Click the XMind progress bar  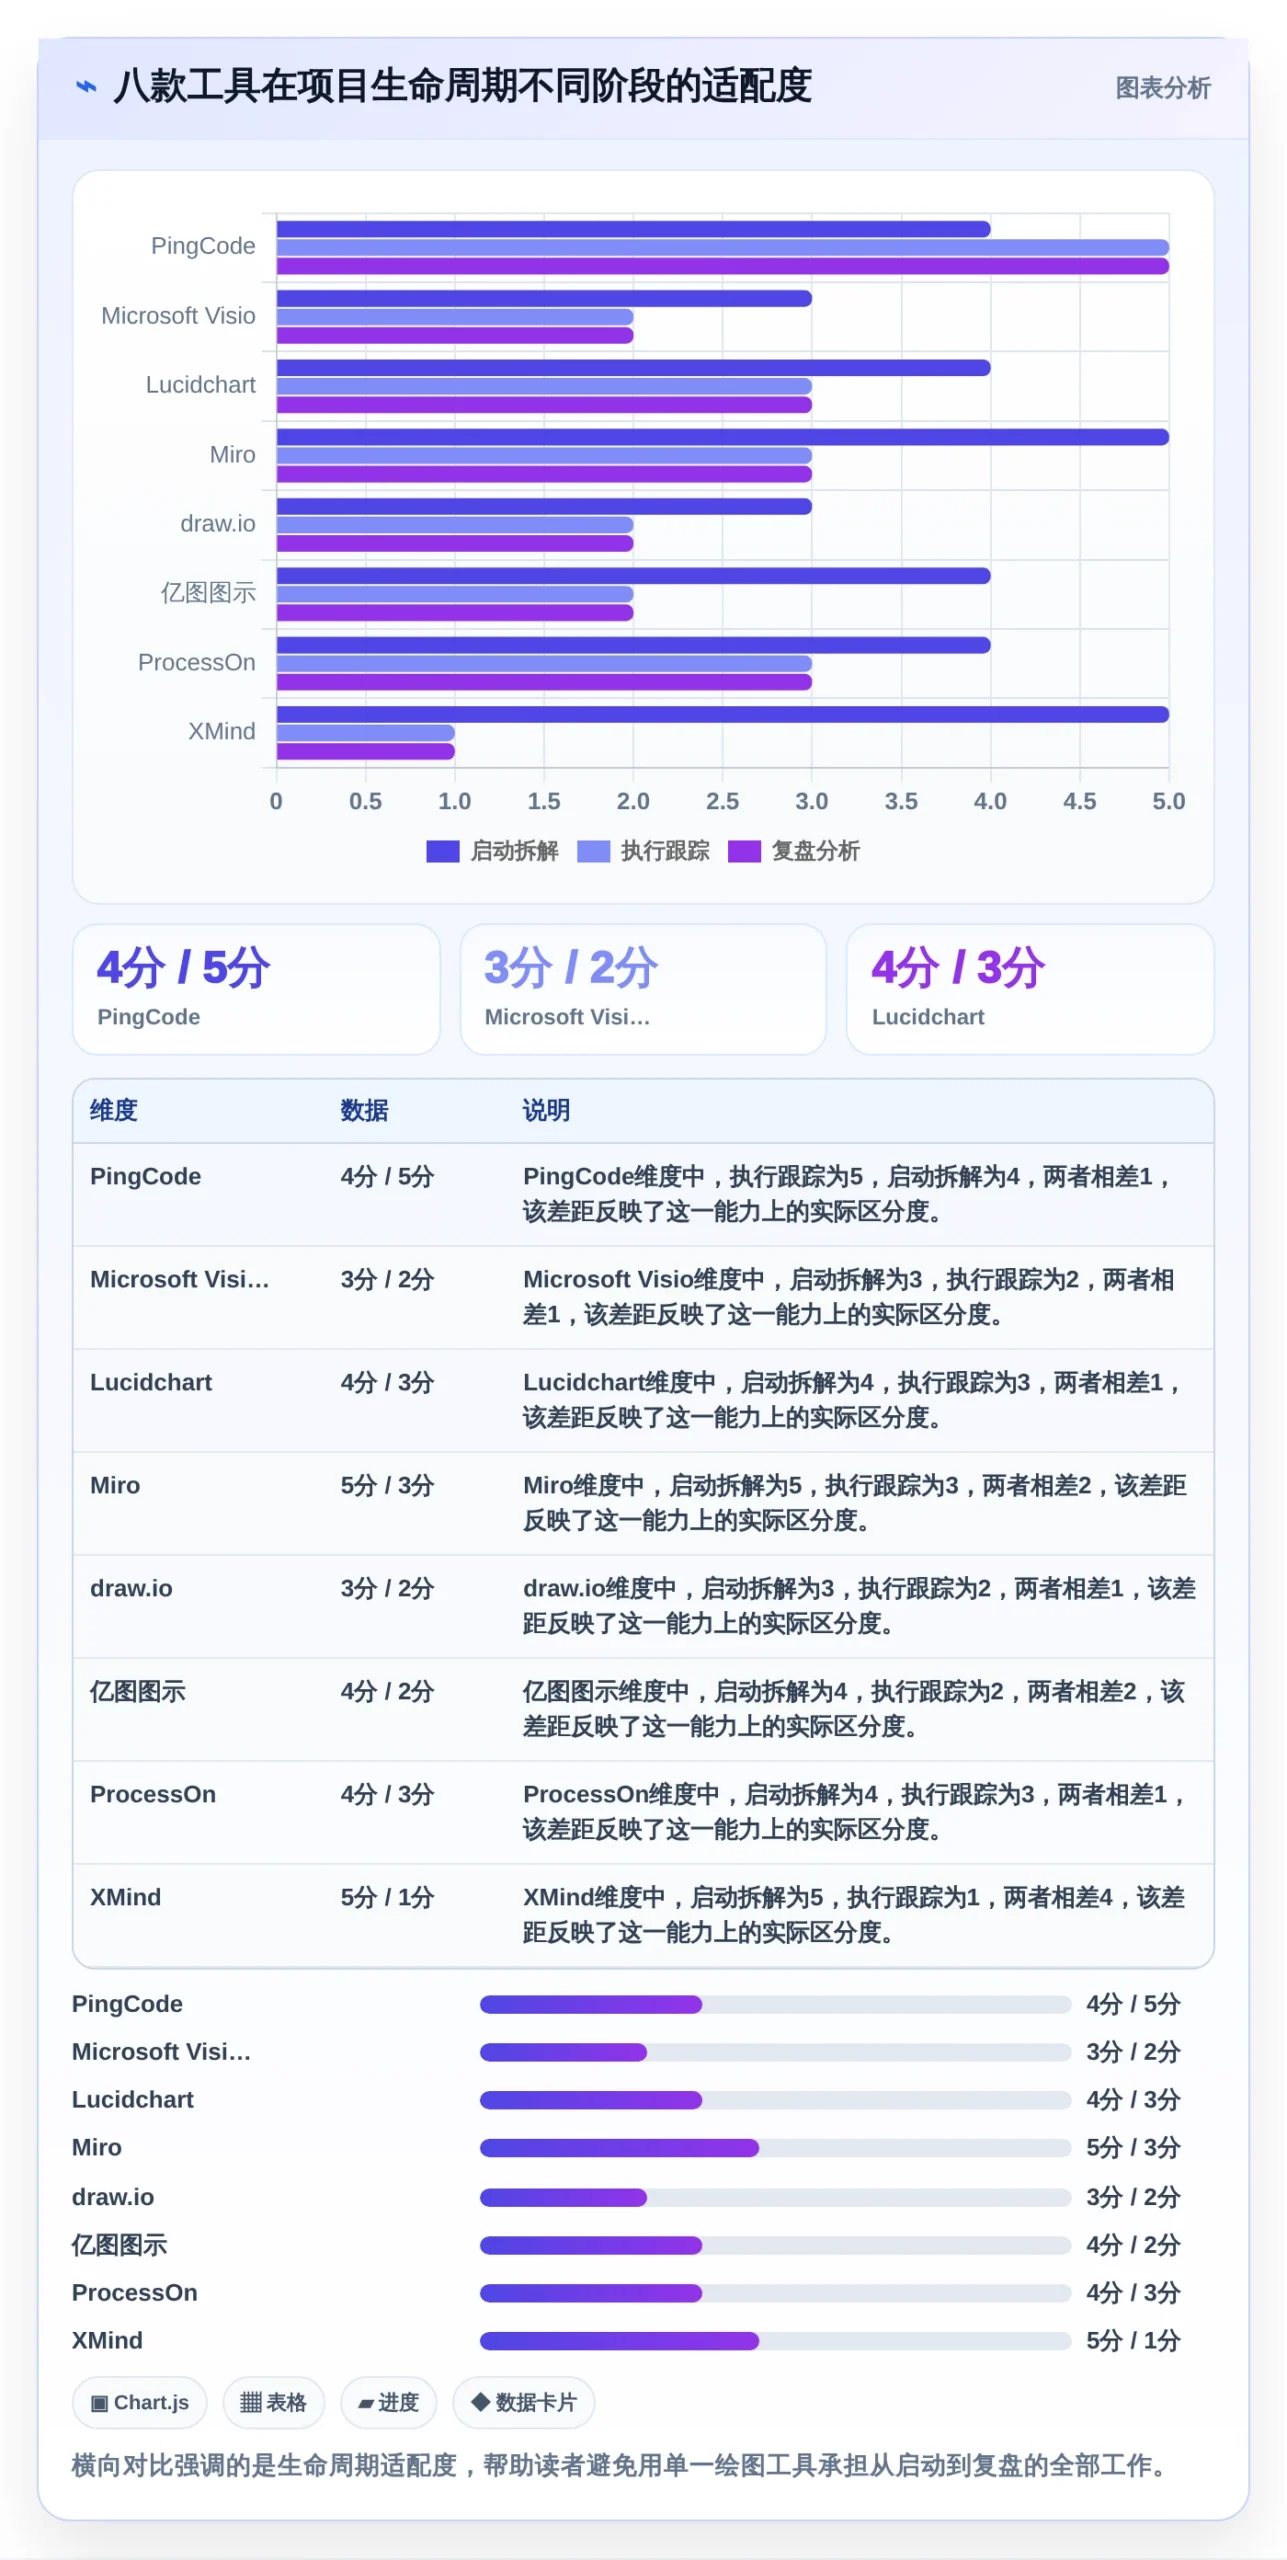tap(775, 2341)
